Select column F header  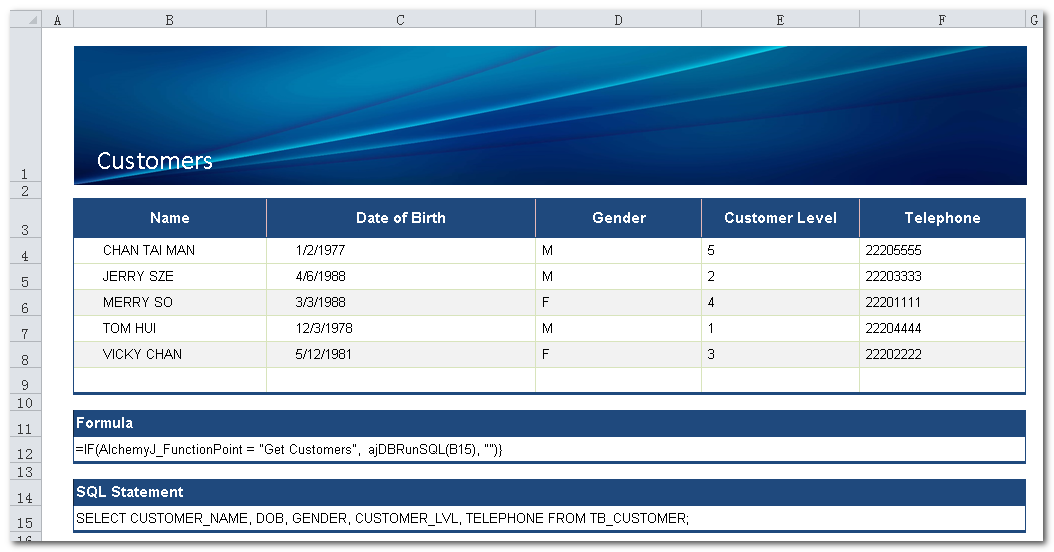942,20
